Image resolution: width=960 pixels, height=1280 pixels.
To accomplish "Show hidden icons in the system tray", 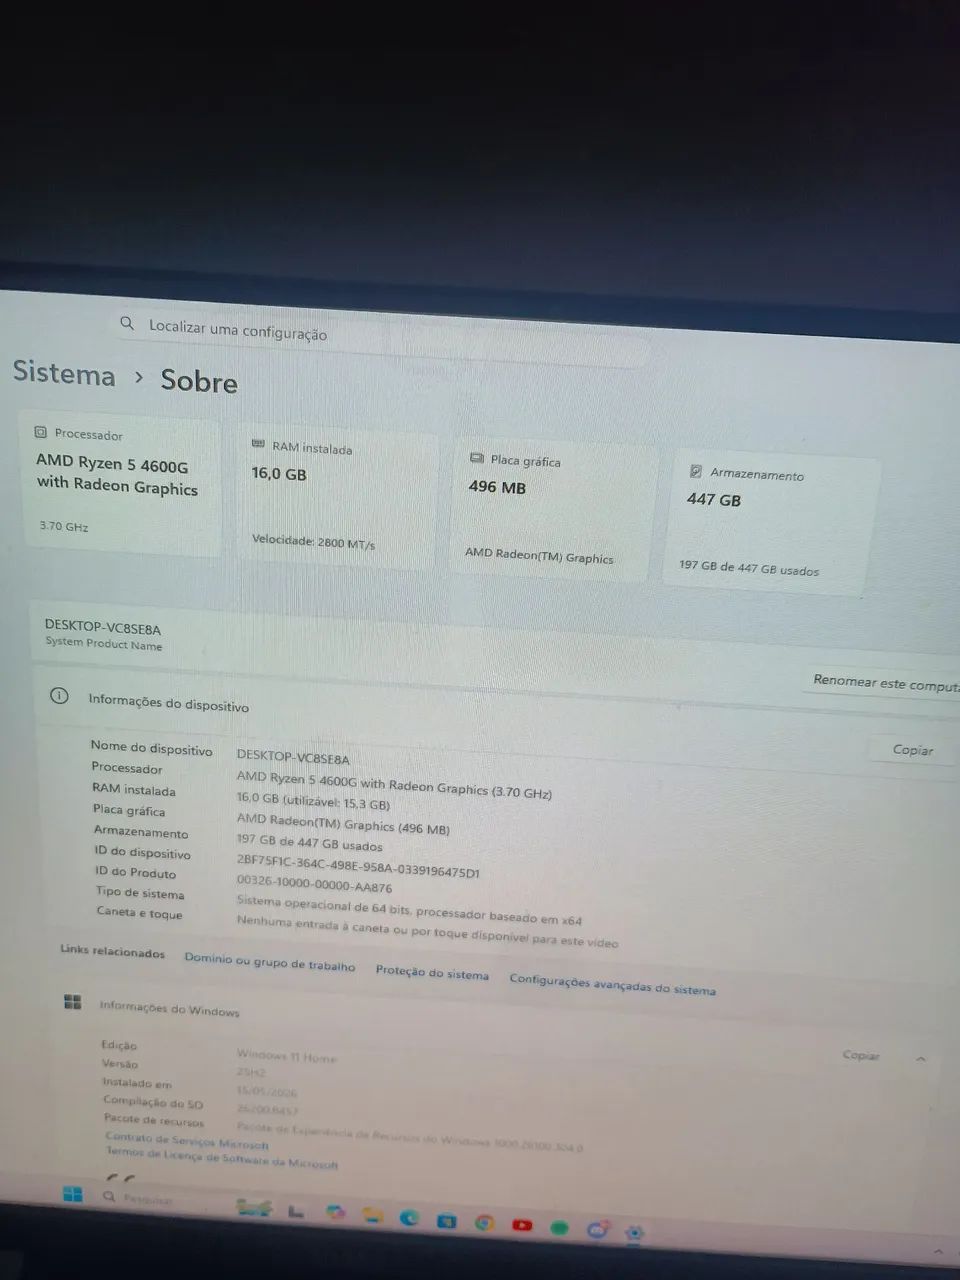I will point(938,1251).
